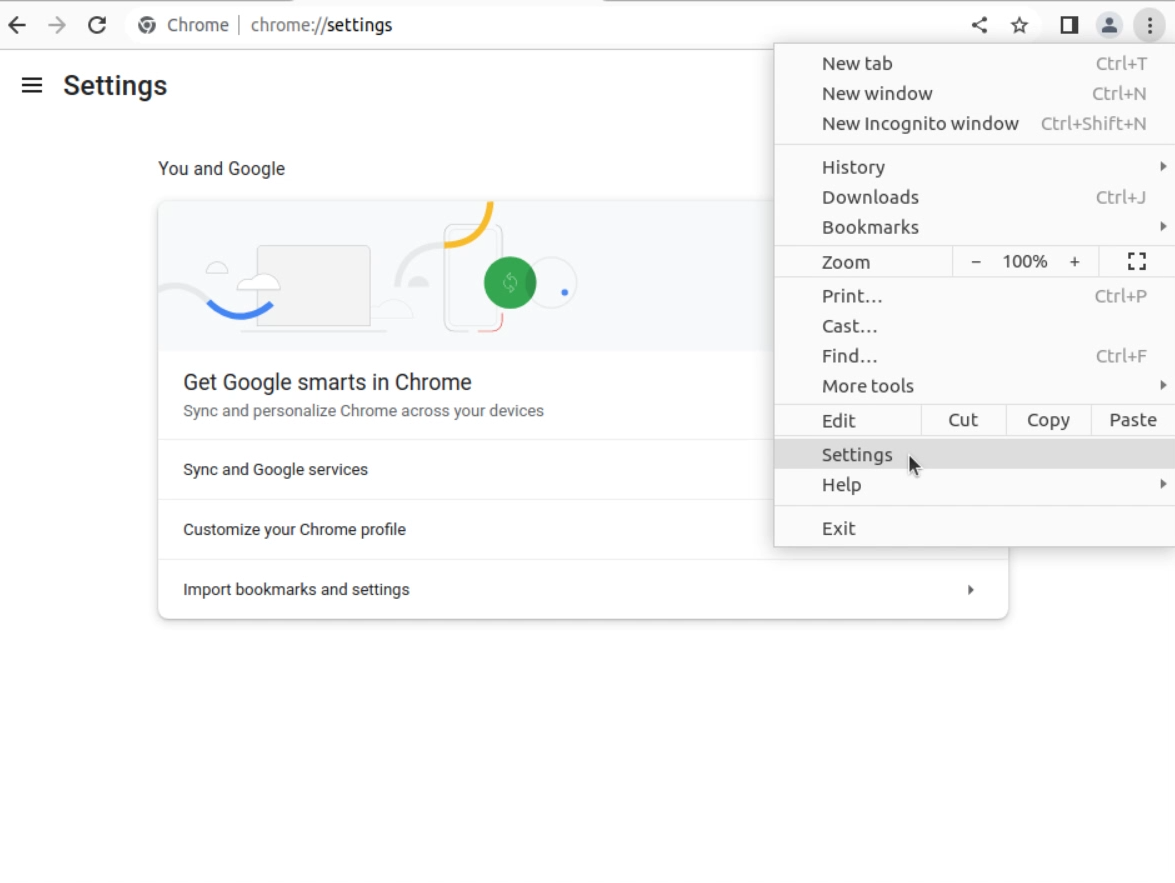Viewport: 1175px width, 883px height.
Task: Click the 'You and Google' heading
Action: pyautogui.click(x=221, y=169)
